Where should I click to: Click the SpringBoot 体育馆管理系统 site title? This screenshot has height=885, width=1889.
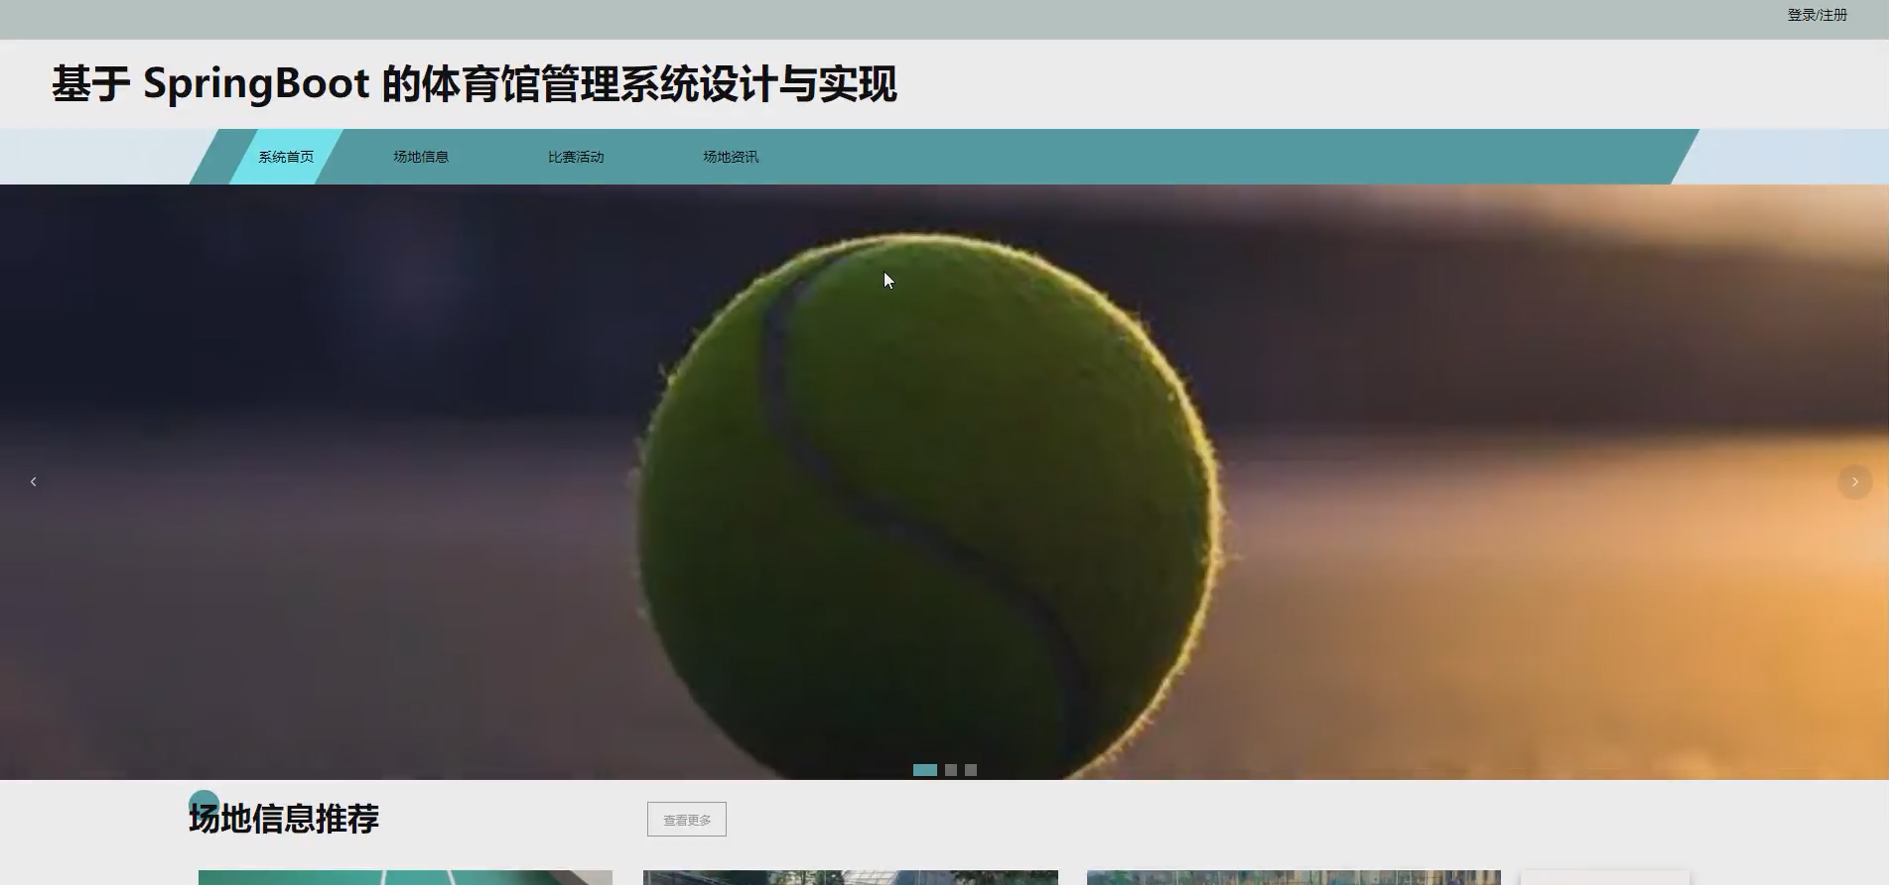click(x=474, y=84)
